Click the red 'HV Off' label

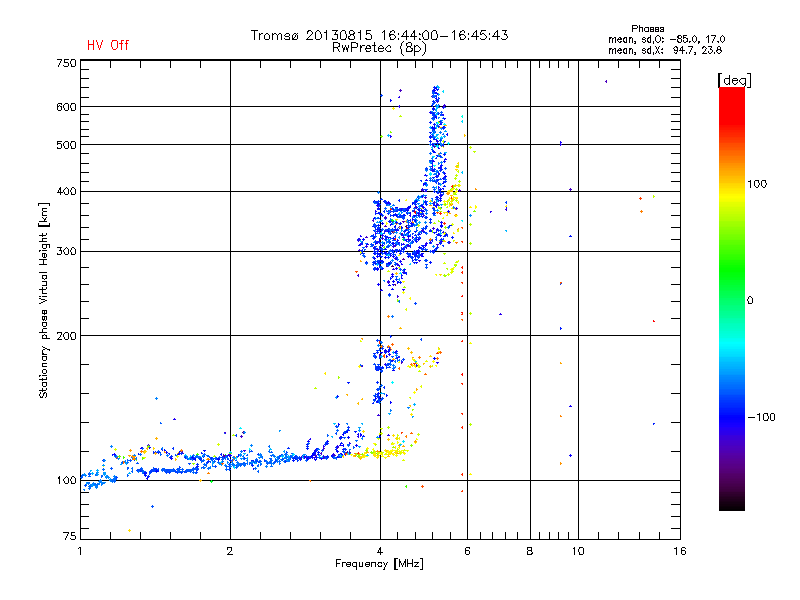(x=108, y=45)
